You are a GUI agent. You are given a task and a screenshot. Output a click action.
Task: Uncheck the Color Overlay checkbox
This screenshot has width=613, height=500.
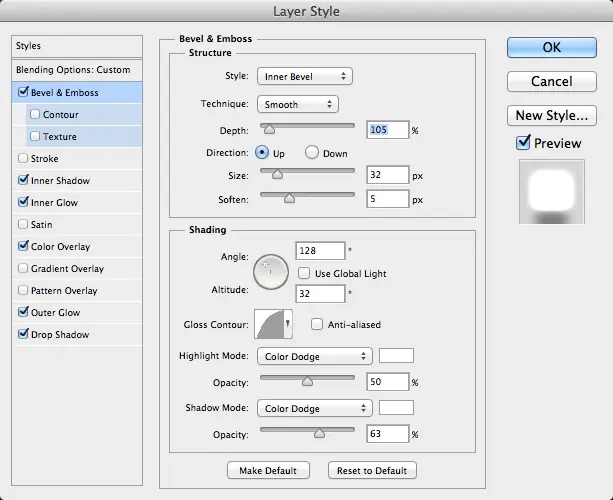pyautogui.click(x=23, y=246)
